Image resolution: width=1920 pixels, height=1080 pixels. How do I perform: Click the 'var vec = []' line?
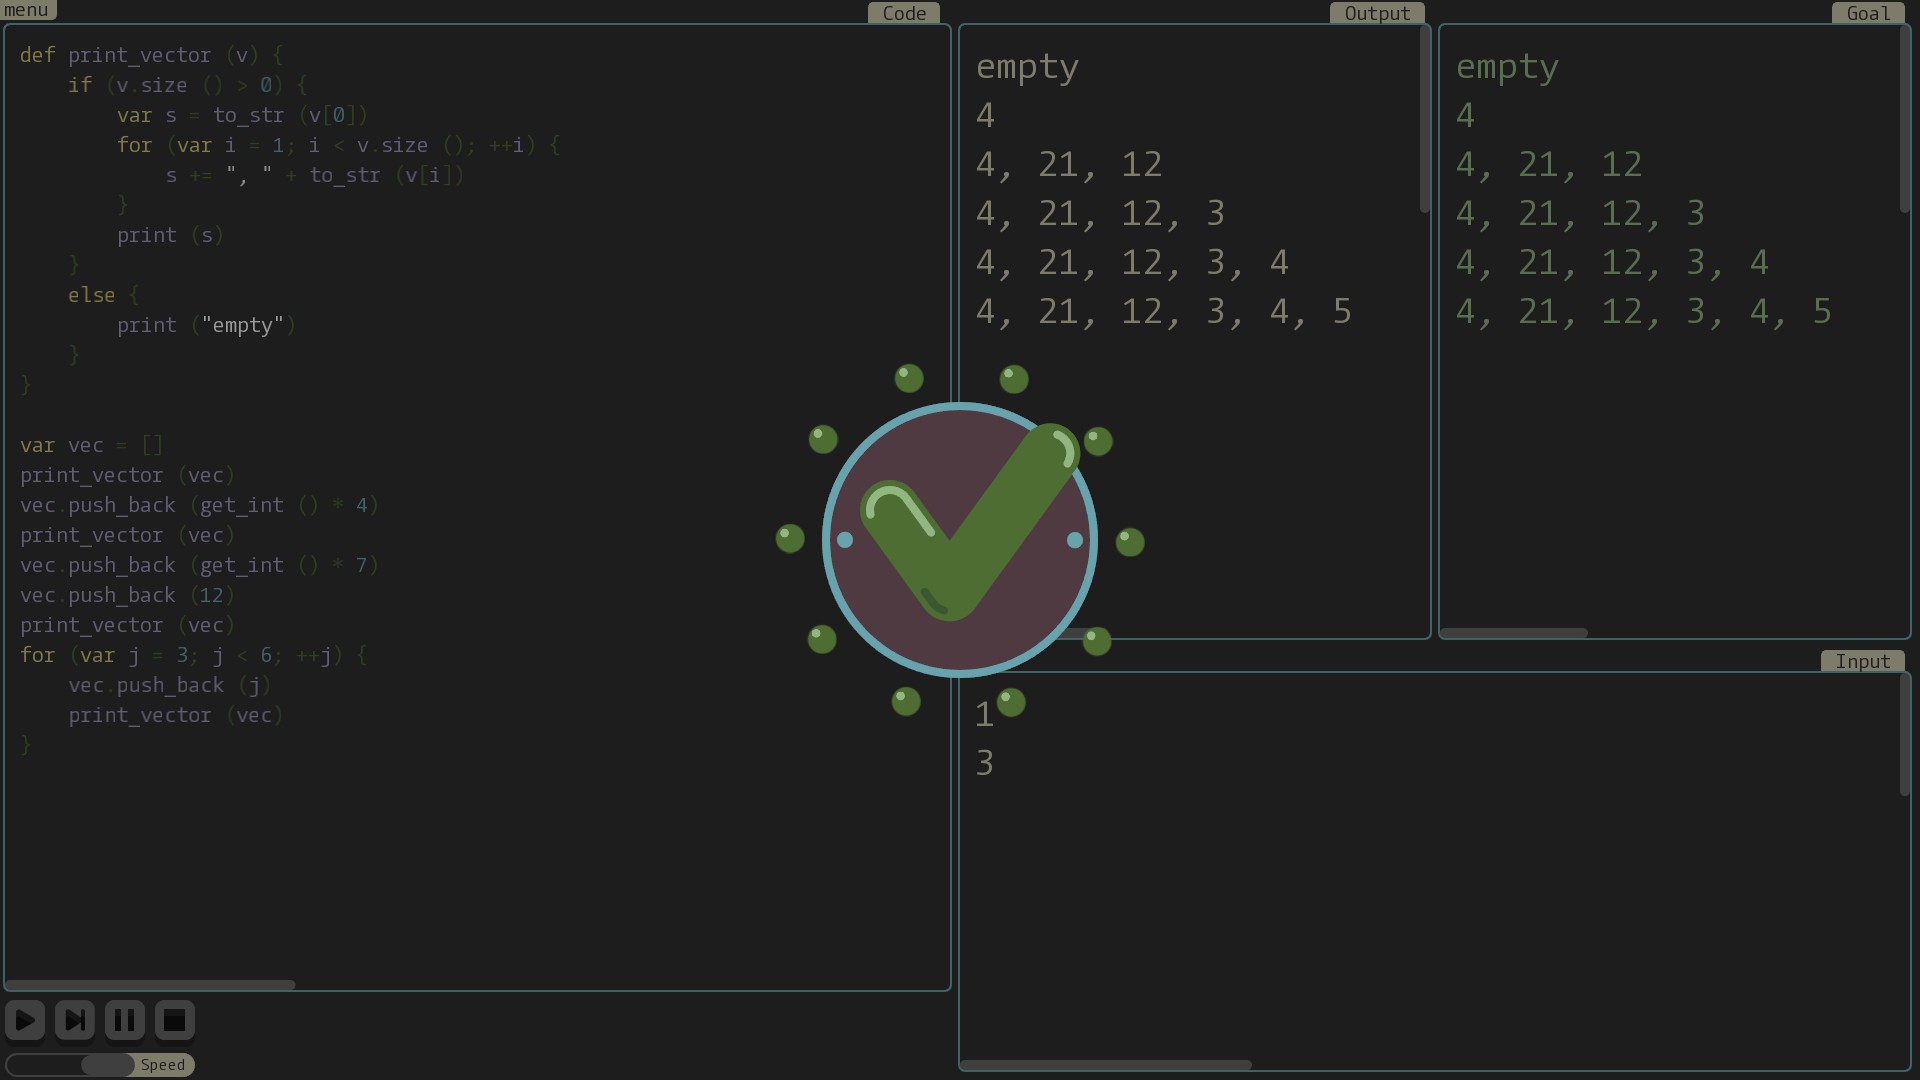click(91, 445)
